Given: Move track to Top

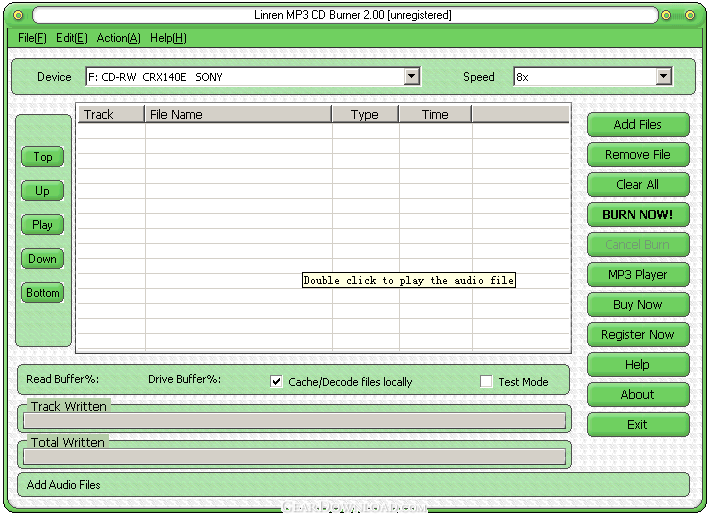Looking at the screenshot, I should click(42, 157).
